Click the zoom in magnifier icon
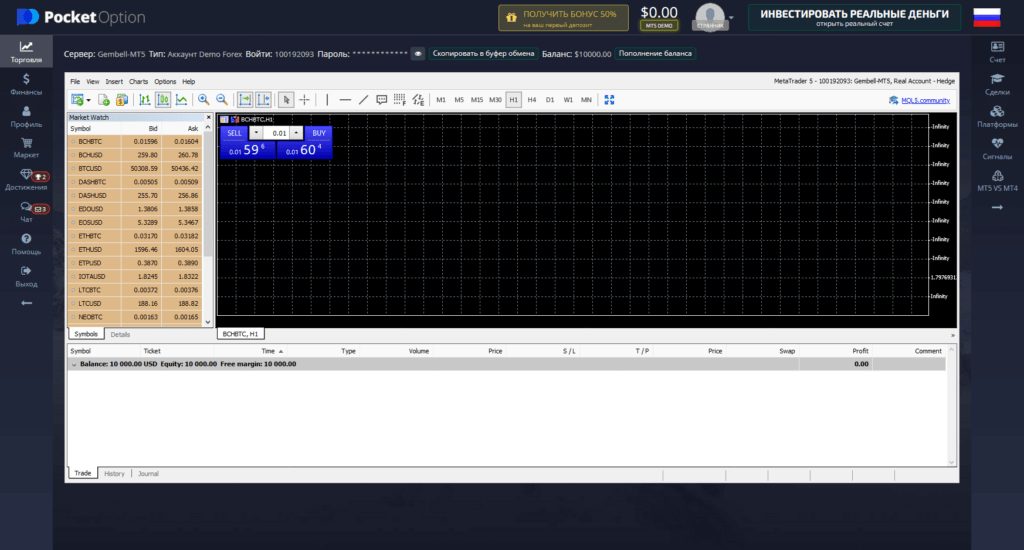 click(203, 99)
